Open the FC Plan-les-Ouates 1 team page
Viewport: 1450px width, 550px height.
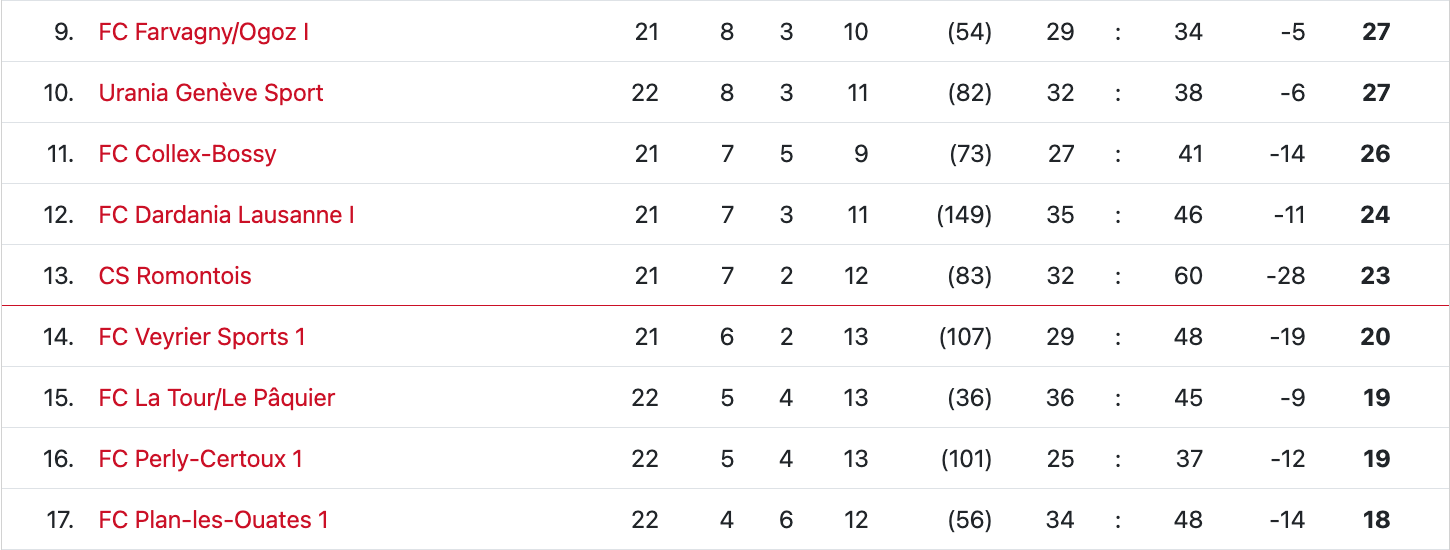click(x=213, y=520)
